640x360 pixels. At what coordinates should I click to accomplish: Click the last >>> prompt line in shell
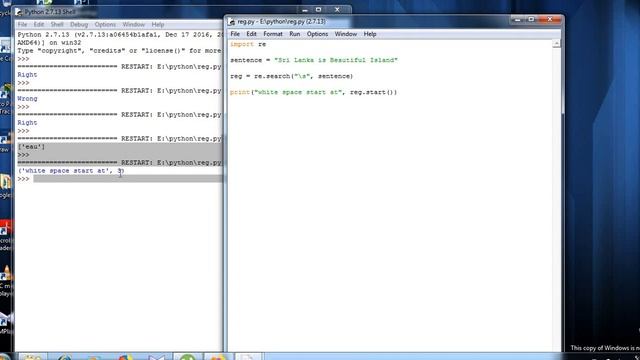pos(23,179)
